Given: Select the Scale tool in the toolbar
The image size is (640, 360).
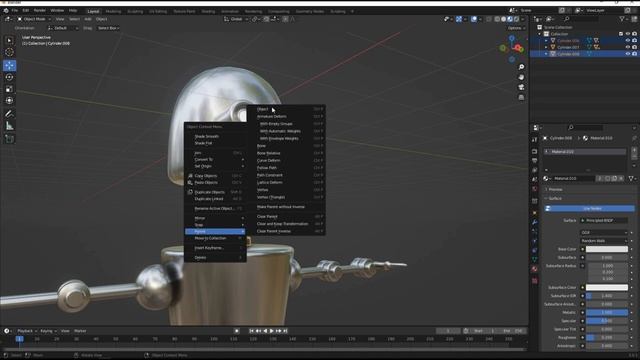Looking at the screenshot, I should tap(9, 89).
